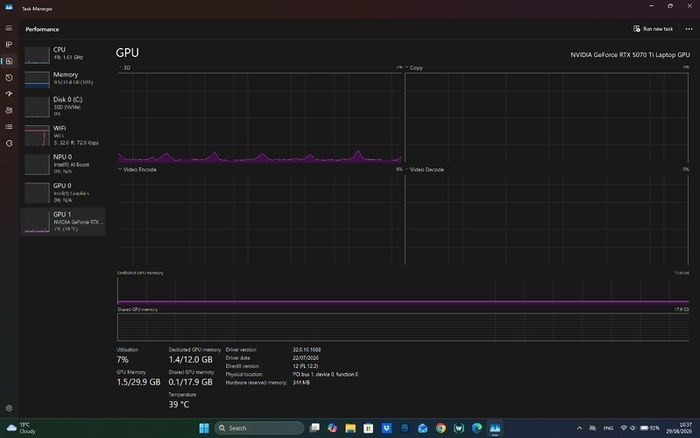The width and height of the screenshot is (700, 438).
Task: Open the Video Decode engine dropdown
Action: point(425,170)
